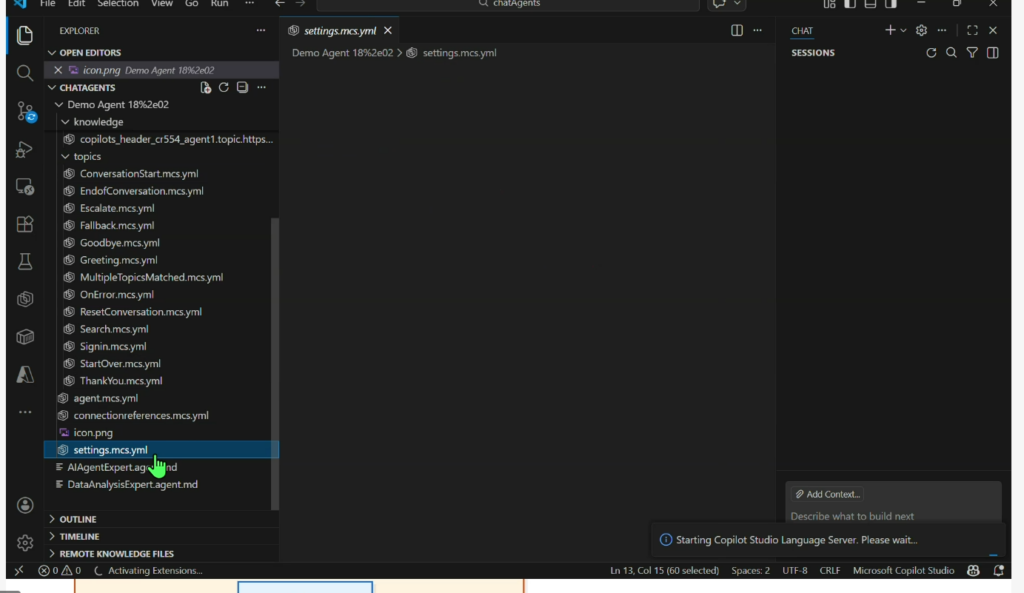The width and height of the screenshot is (1024, 593).
Task: Open CHATAGENTS section more actions
Action: (x=261, y=88)
